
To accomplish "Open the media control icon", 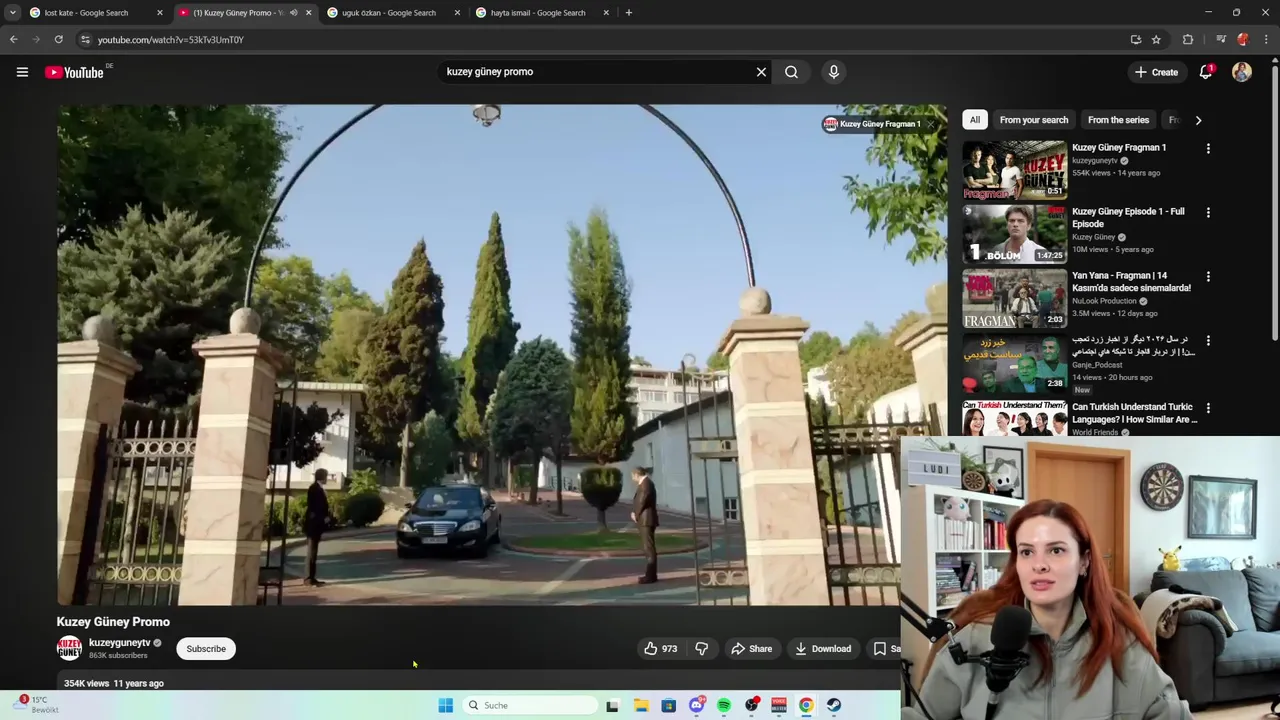I will [x=1221, y=40].
